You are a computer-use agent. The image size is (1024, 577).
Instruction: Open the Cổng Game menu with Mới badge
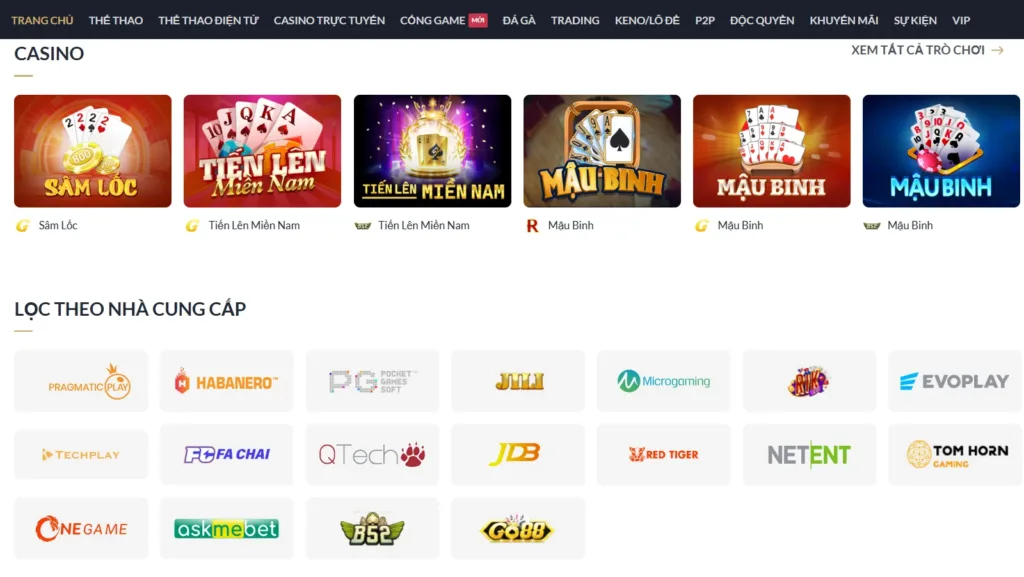click(x=443, y=20)
